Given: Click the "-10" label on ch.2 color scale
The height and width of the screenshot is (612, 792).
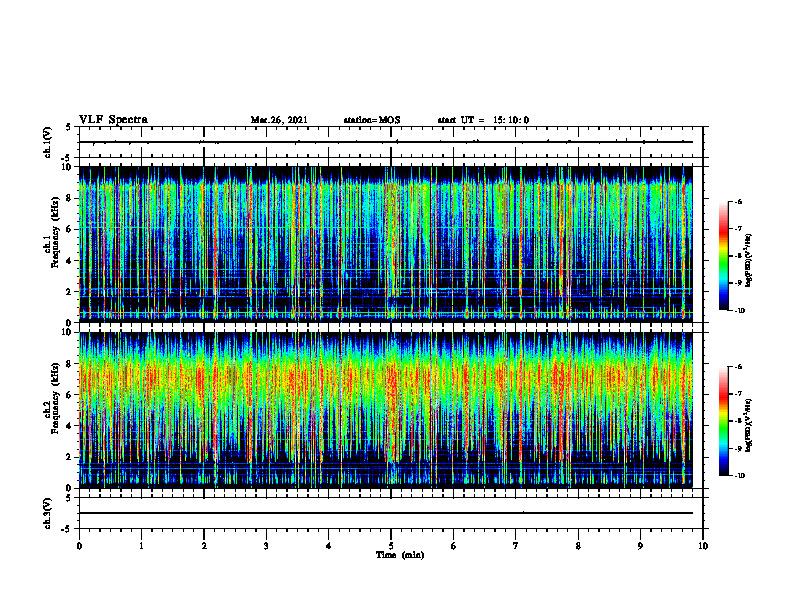Looking at the screenshot, I should pyautogui.click(x=739, y=476).
